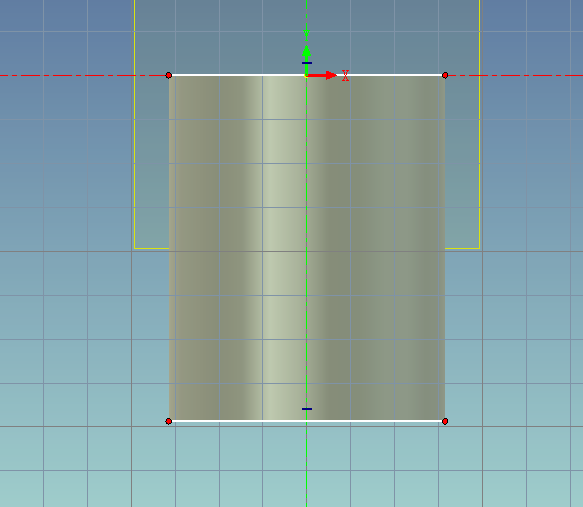This screenshot has width=583, height=507.
Task: Select the red X axis arrow
Action: (x=322, y=75)
